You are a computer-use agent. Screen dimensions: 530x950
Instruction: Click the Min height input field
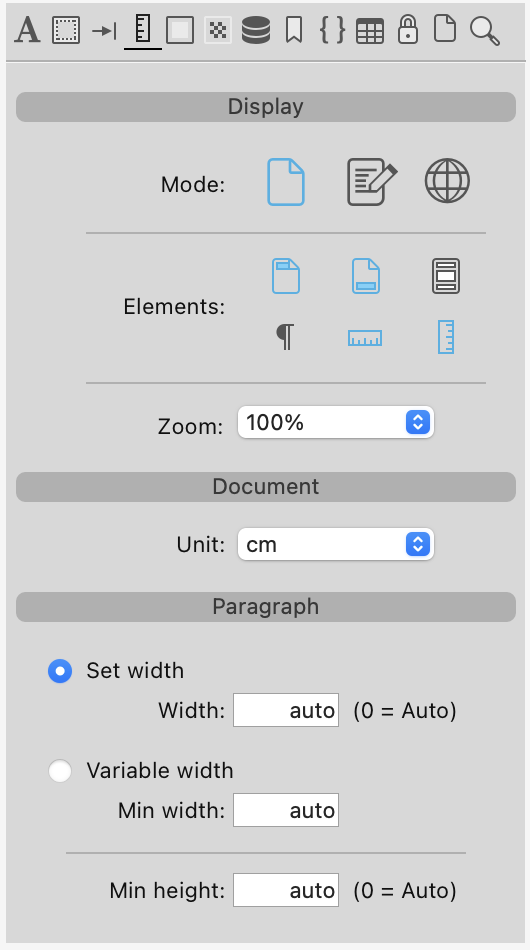click(286, 890)
